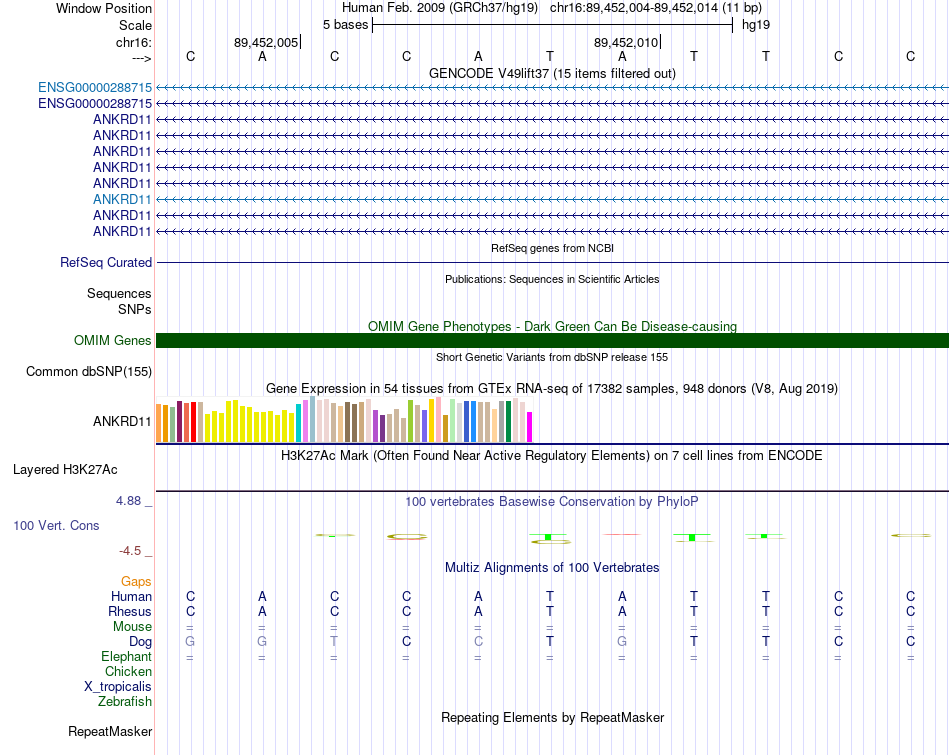Image resolution: width=950 pixels, height=755 pixels.
Task: Open the GENCODE V49lift37 track title
Action: [x=552, y=73]
